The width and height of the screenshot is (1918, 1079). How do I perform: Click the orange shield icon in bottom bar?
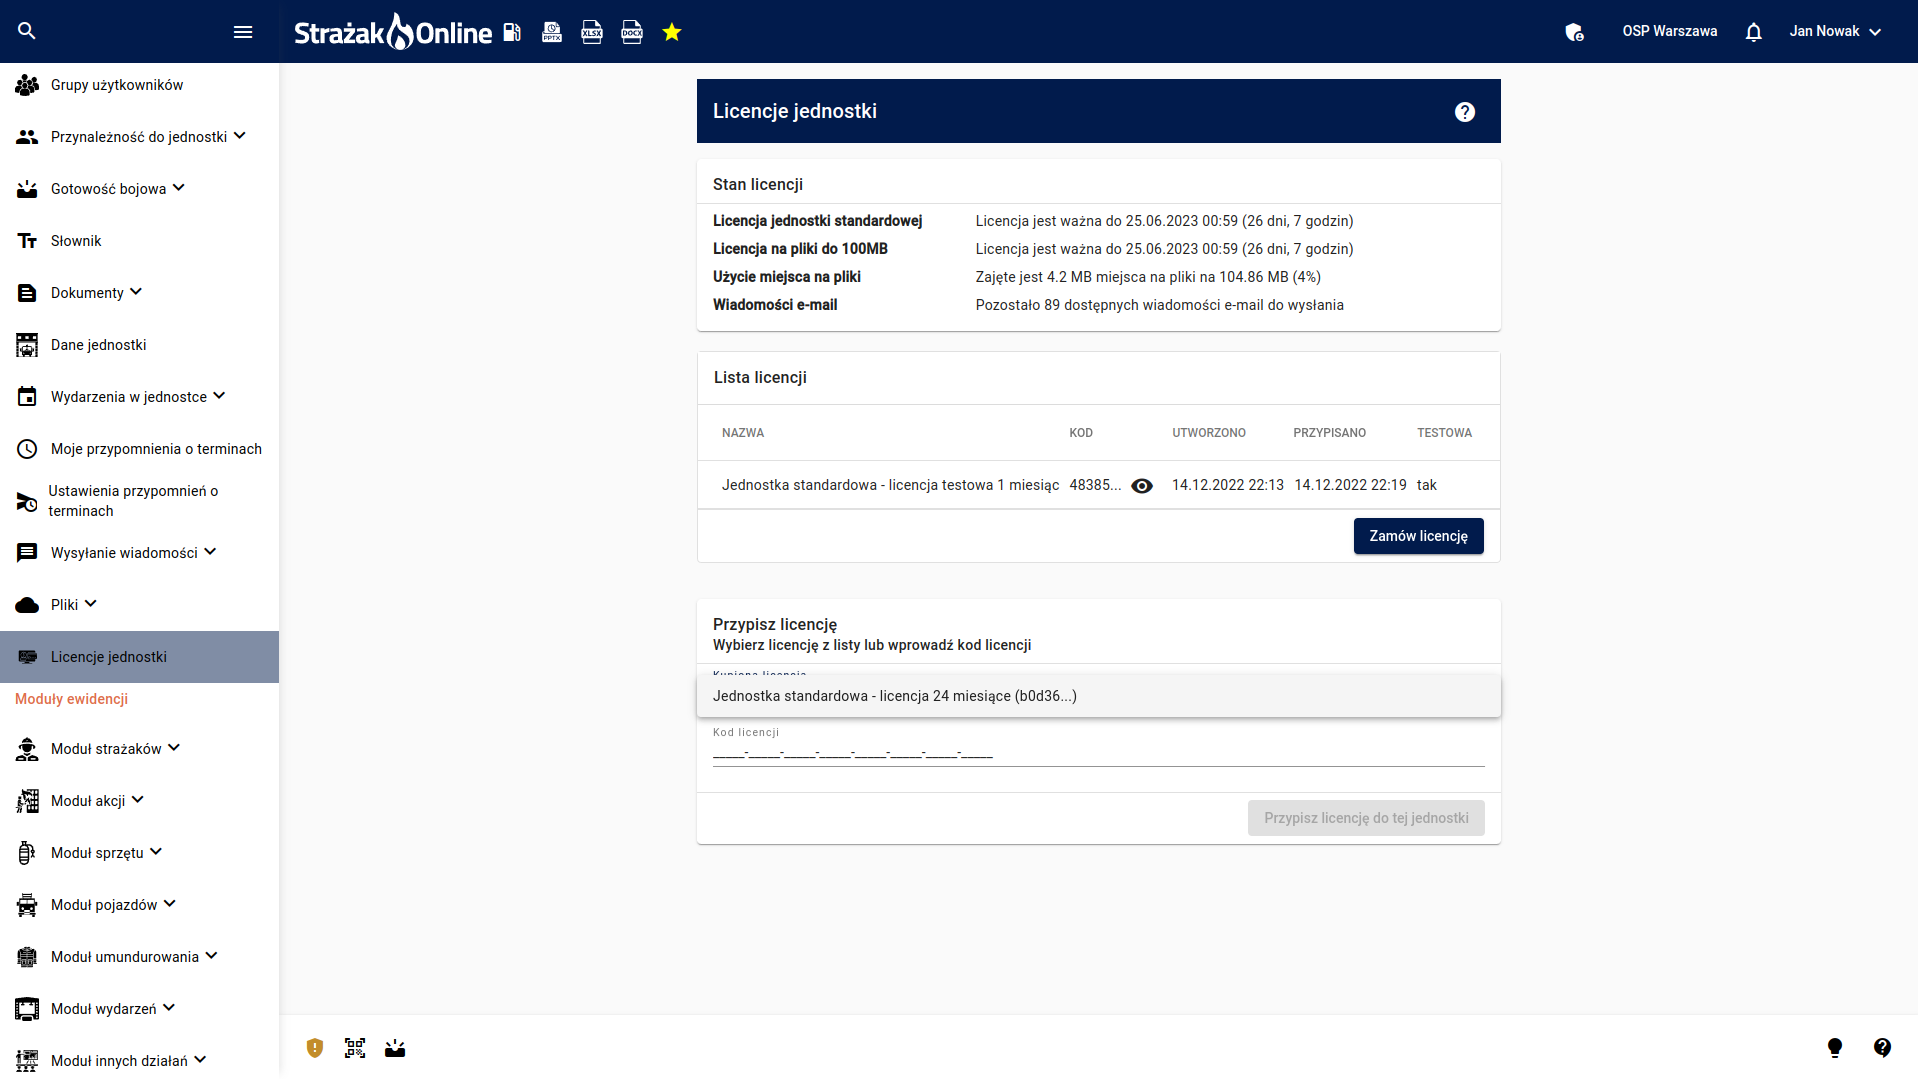315,1048
